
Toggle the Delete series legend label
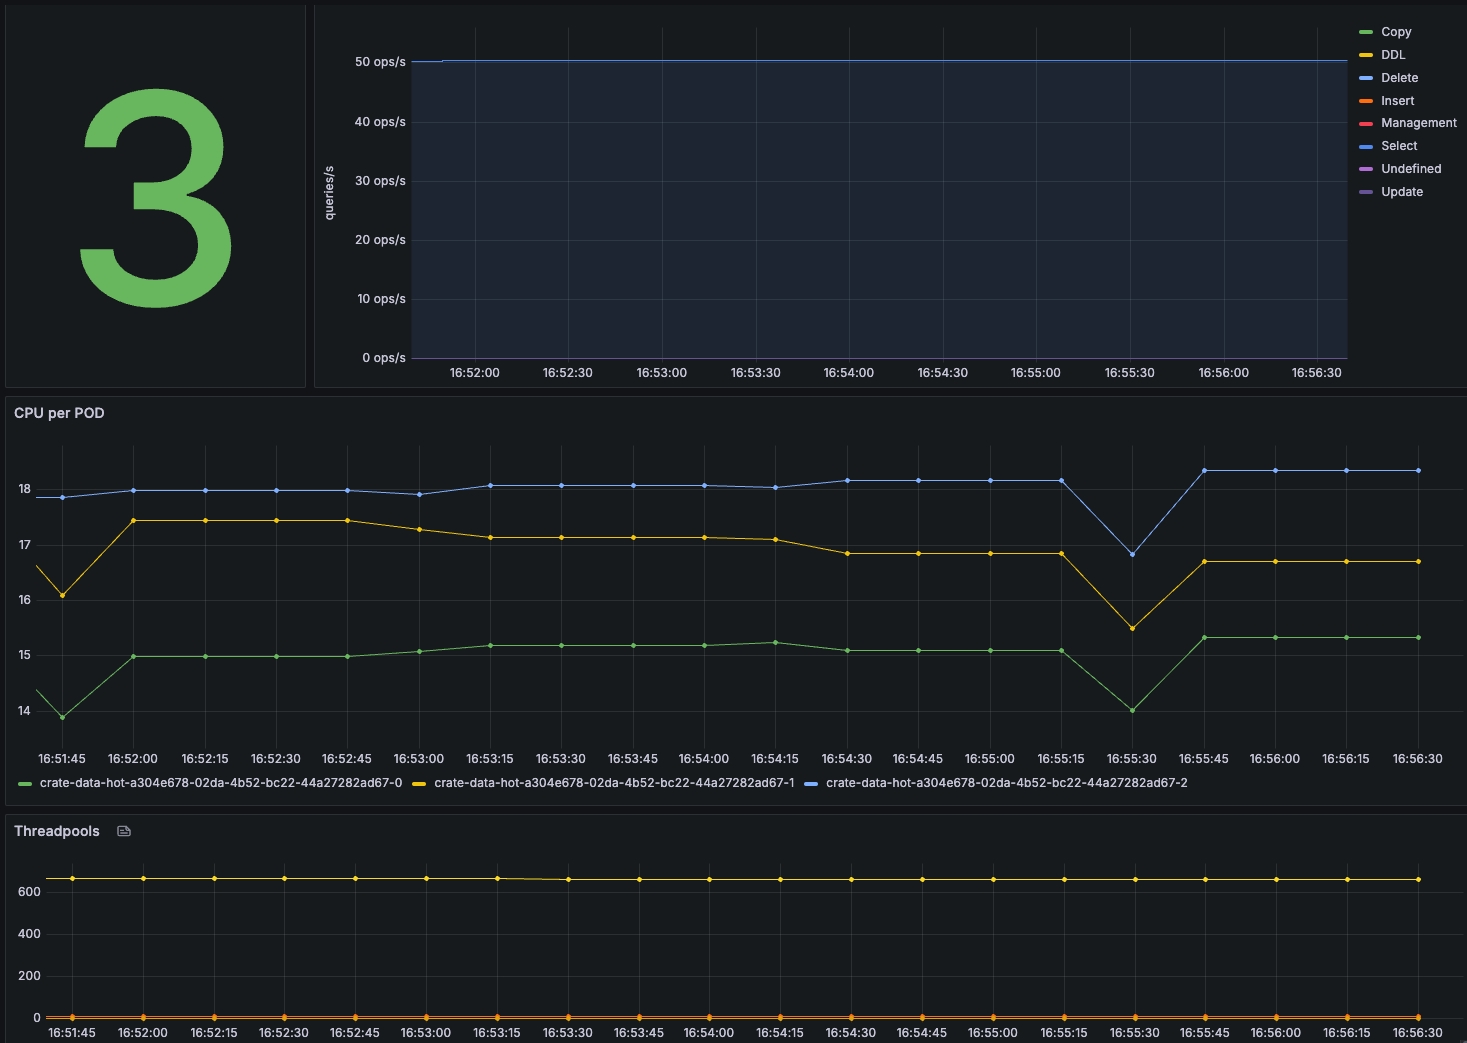point(1399,78)
